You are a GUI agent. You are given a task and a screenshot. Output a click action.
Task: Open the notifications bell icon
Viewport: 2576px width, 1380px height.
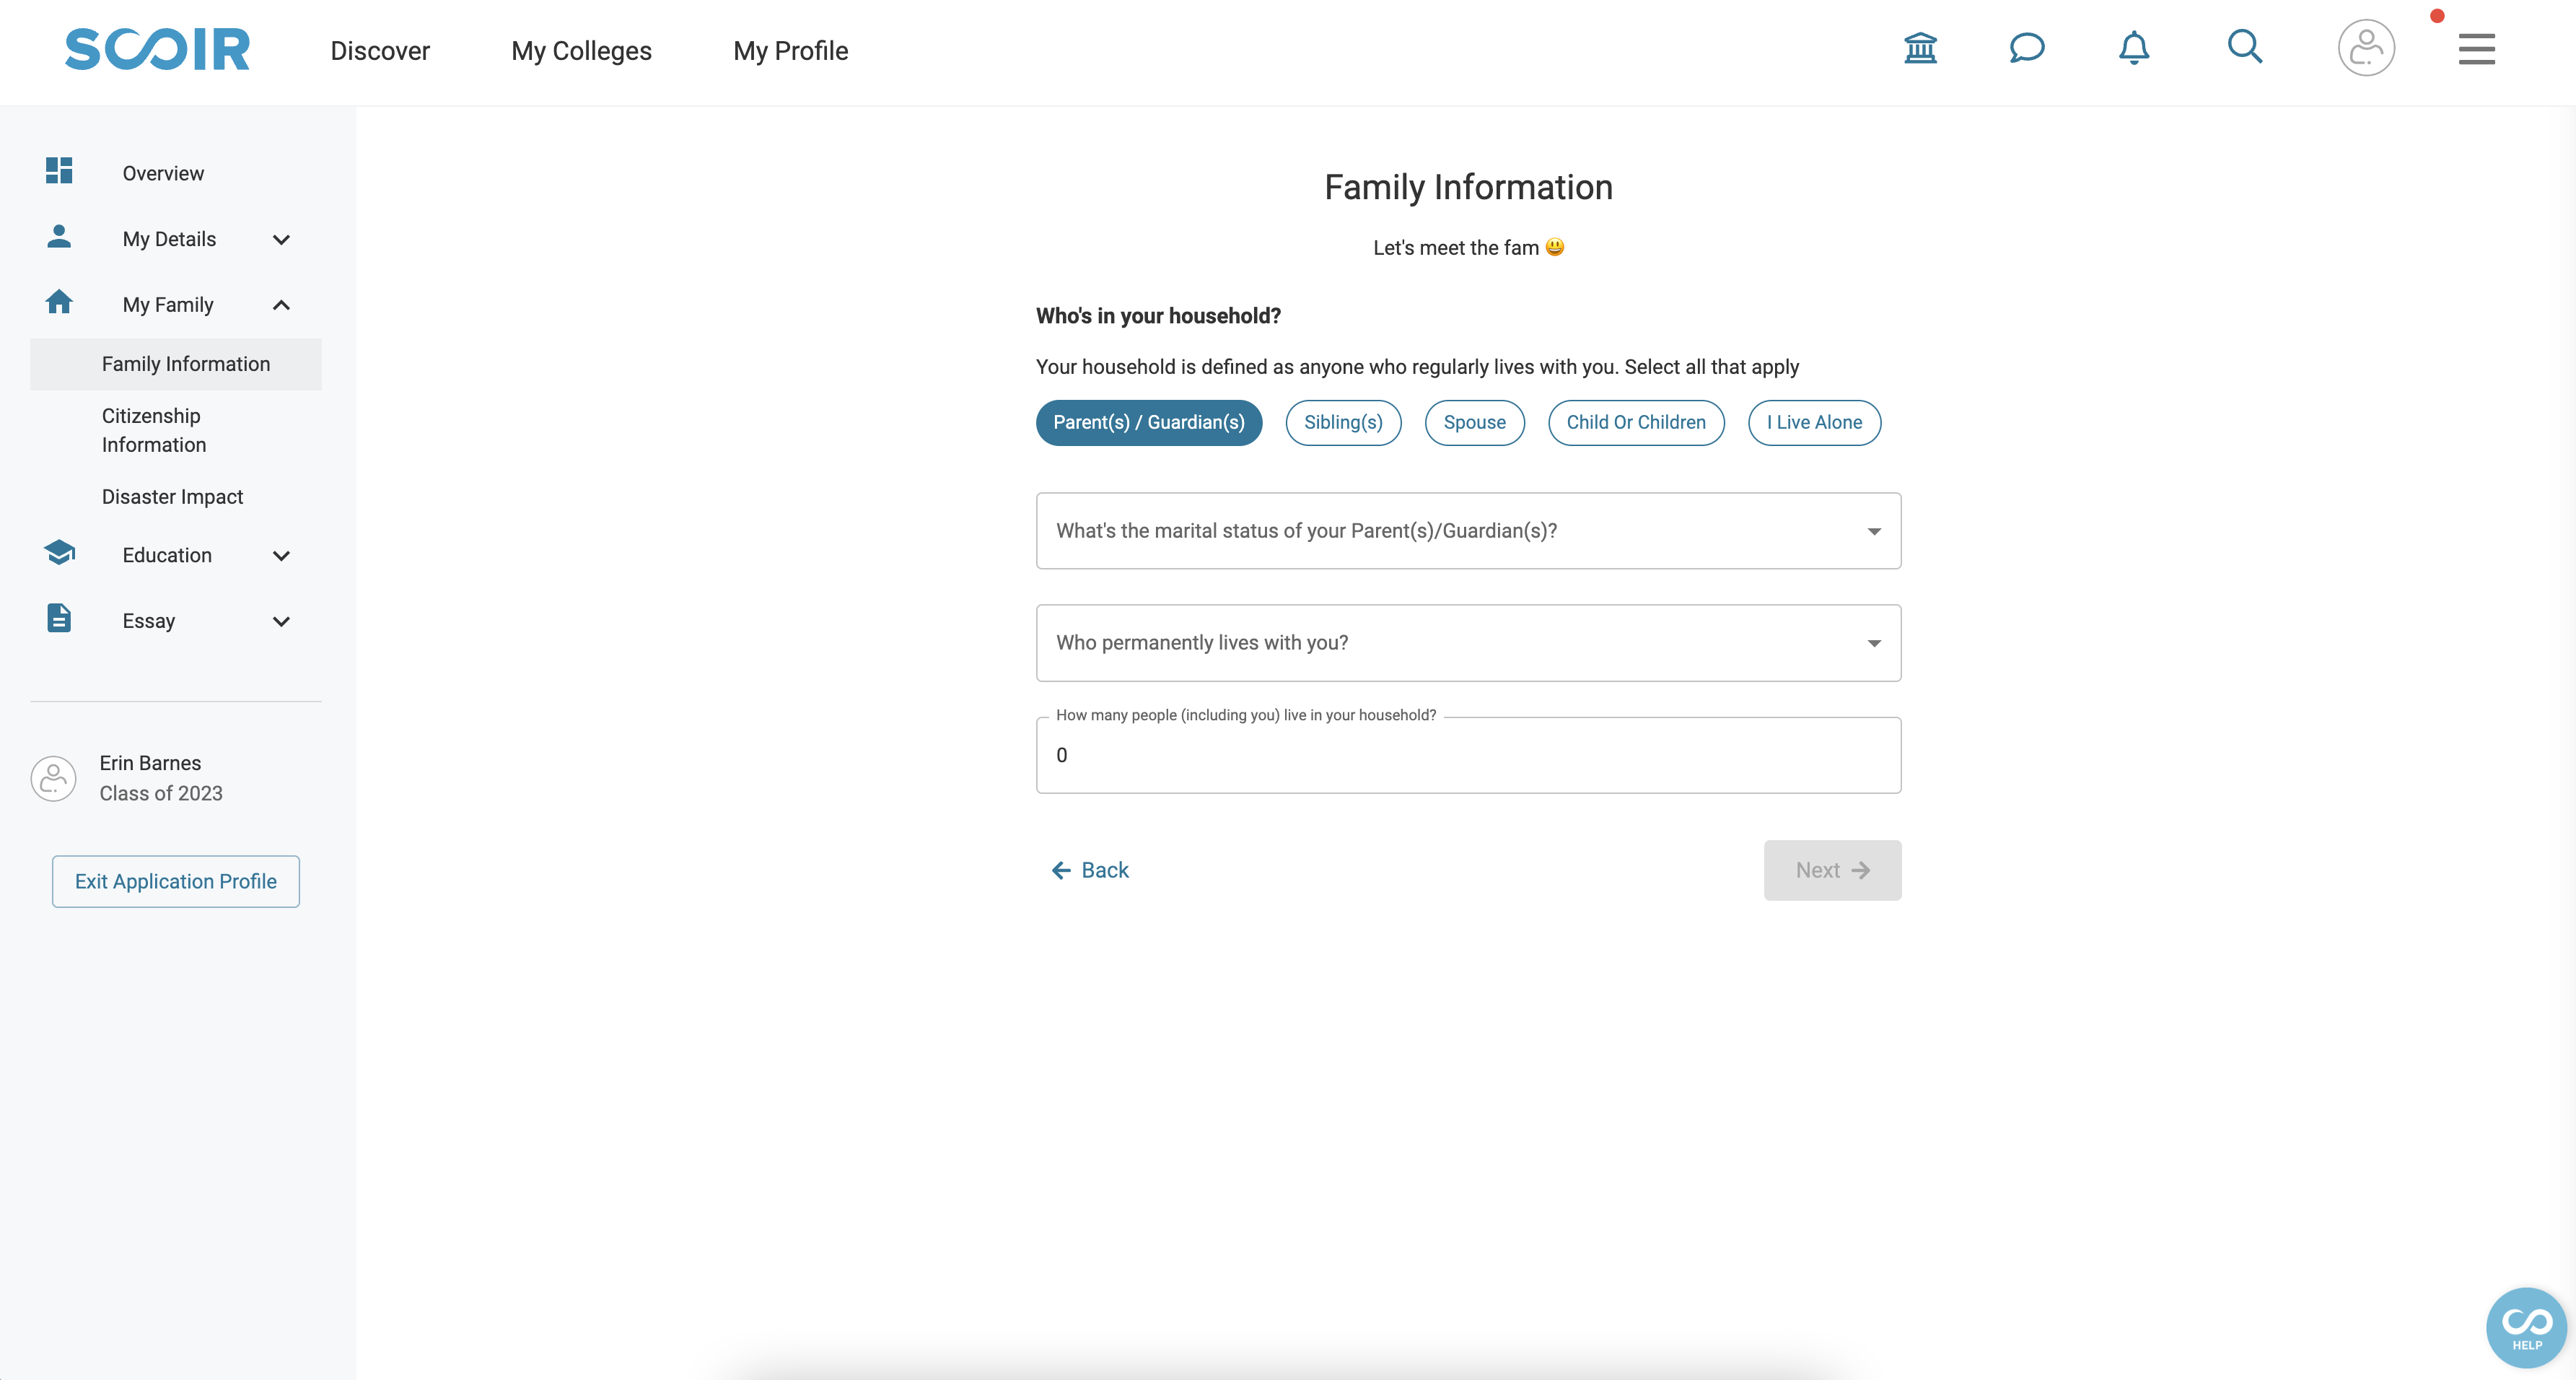[x=2134, y=48]
